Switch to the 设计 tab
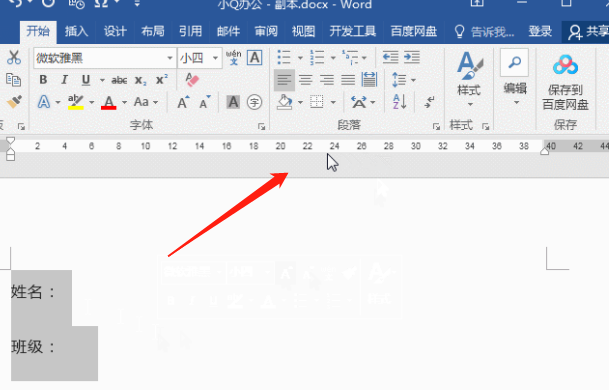The width and height of the screenshot is (609, 390). click(115, 31)
